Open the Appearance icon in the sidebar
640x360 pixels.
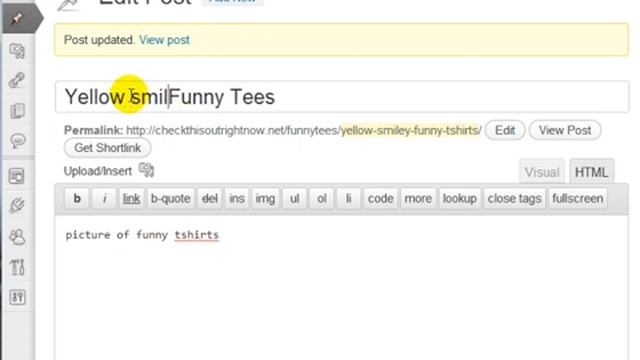pos(17,176)
